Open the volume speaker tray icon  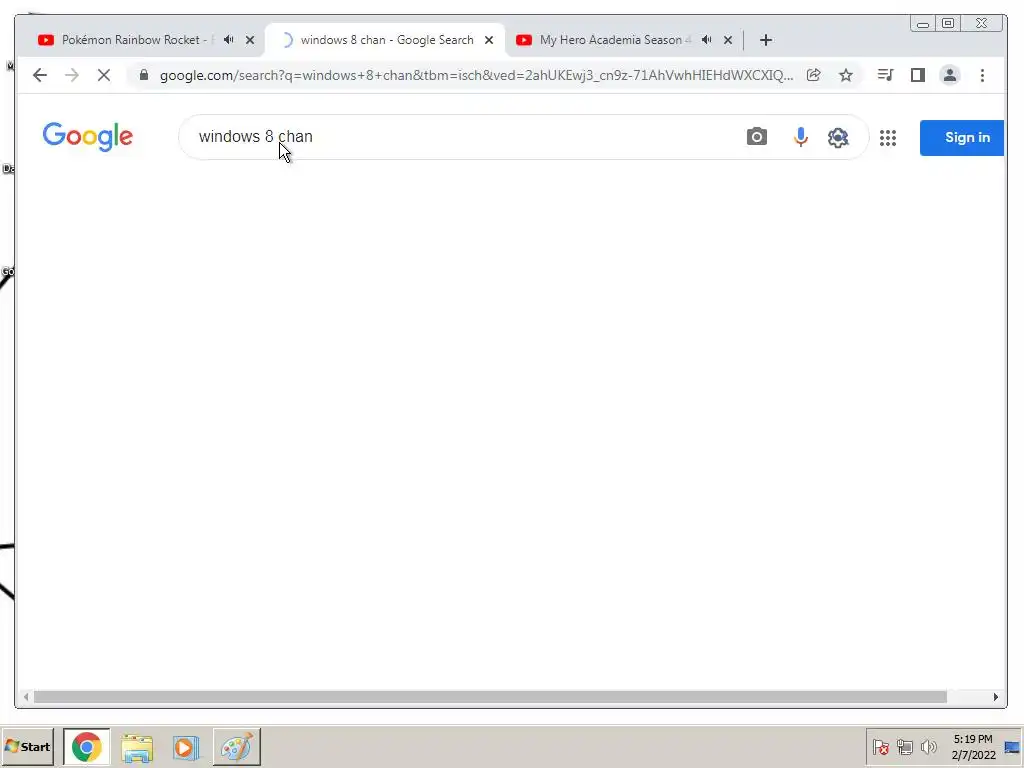pos(928,746)
